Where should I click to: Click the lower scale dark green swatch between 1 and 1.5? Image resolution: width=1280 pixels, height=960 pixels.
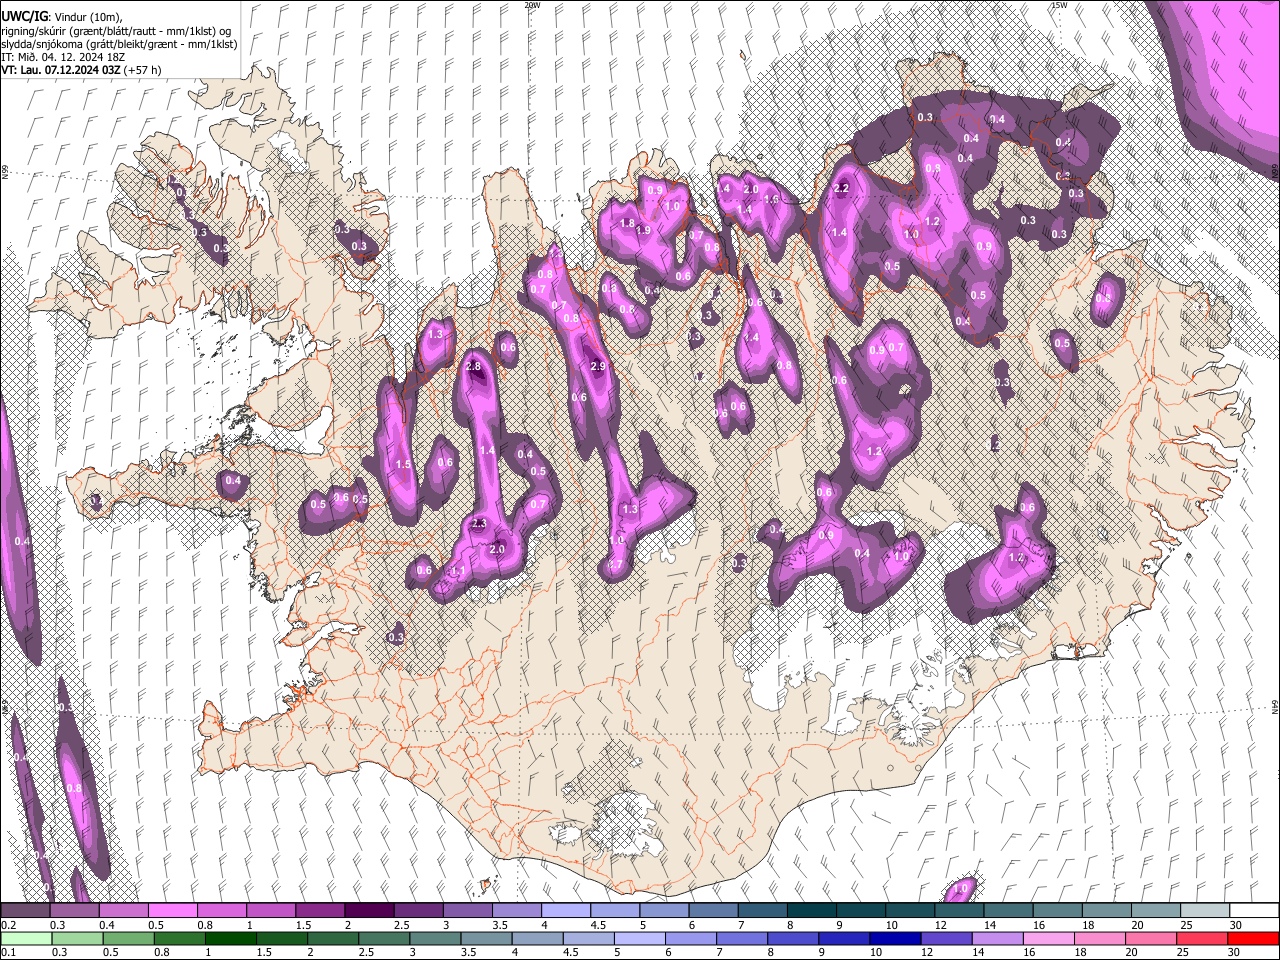pyautogui.click(x=230, y=938)
